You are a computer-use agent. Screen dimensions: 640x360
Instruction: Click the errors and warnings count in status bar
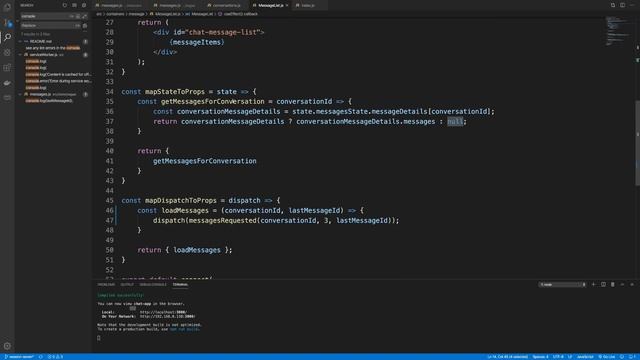pyautogui.click(x=56, y=357)
